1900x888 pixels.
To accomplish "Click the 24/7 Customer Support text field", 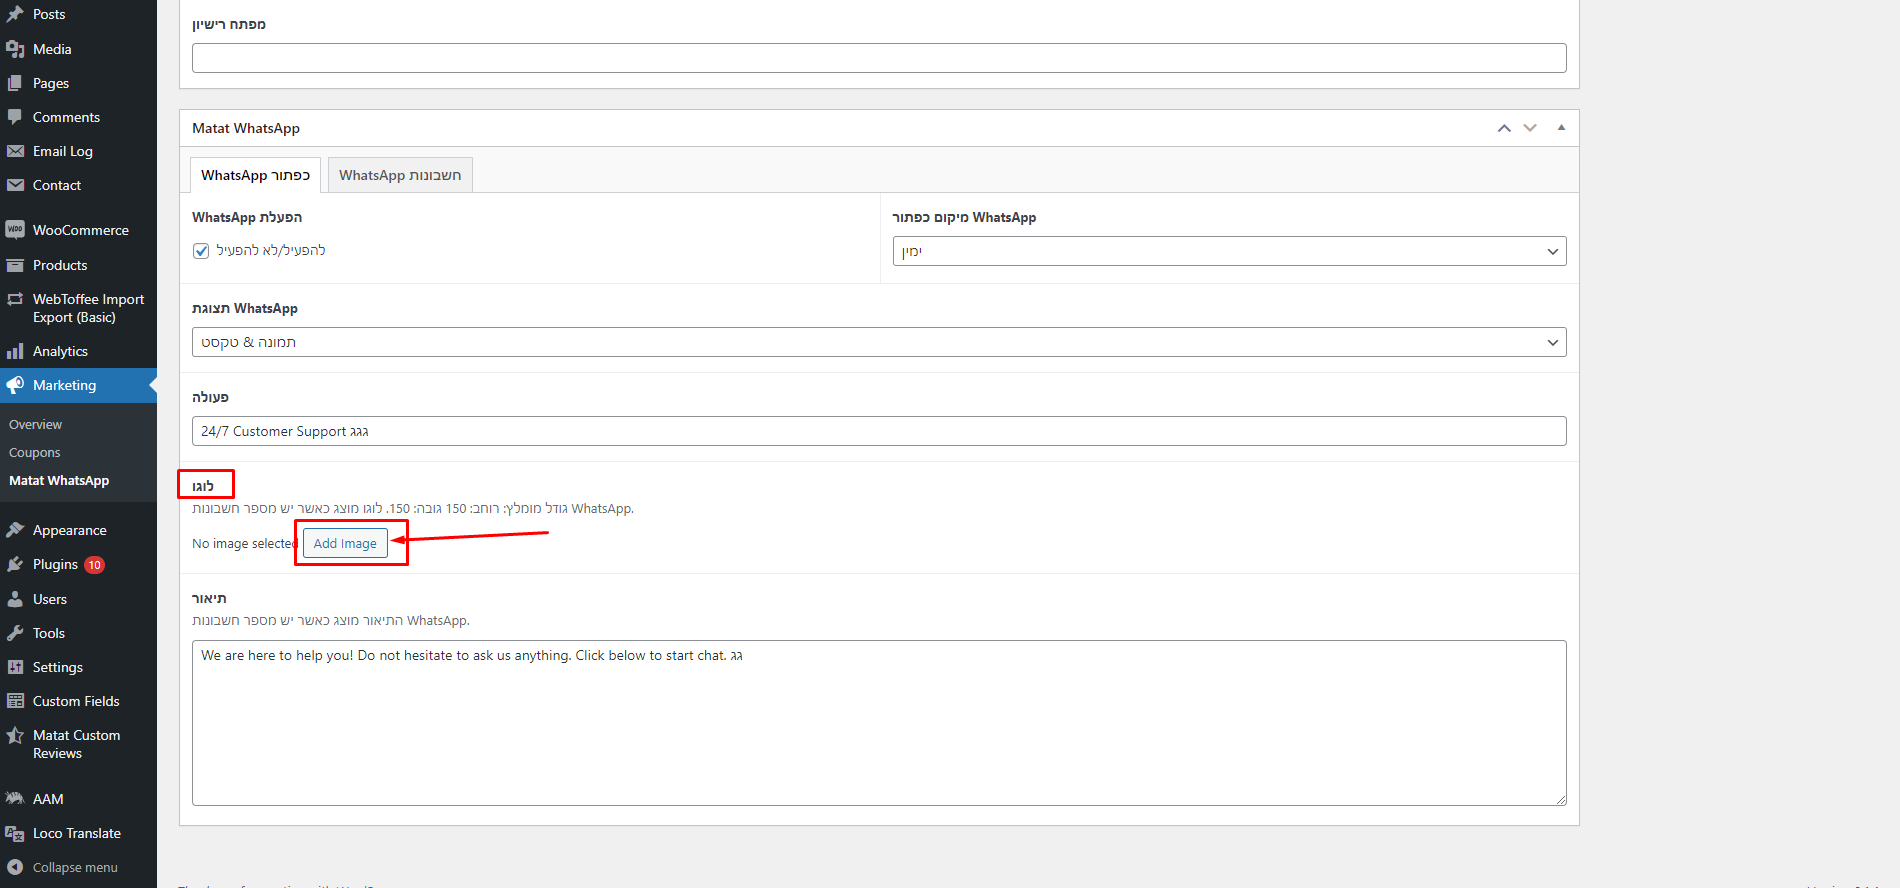I will point(878,431).
